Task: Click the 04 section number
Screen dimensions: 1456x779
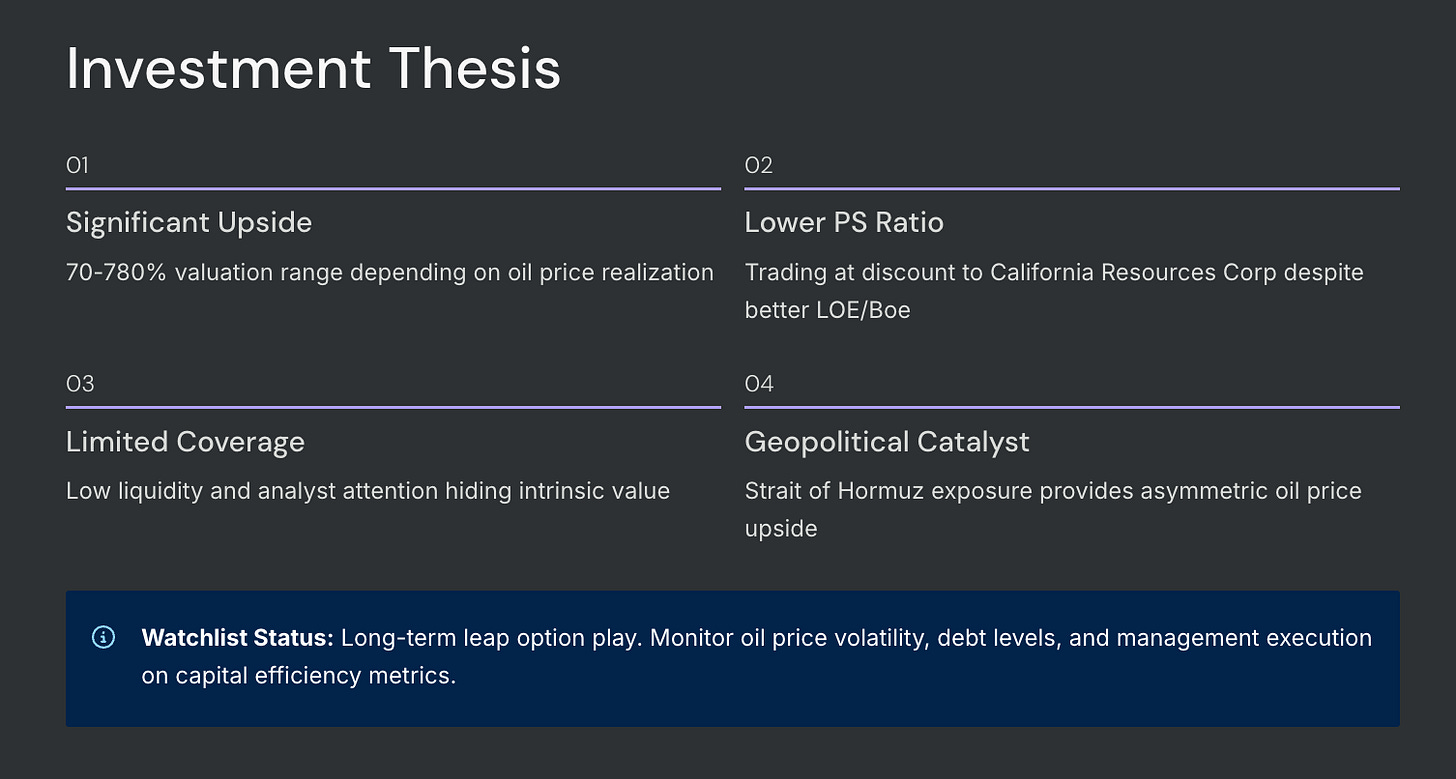Action: pos(759,384)
